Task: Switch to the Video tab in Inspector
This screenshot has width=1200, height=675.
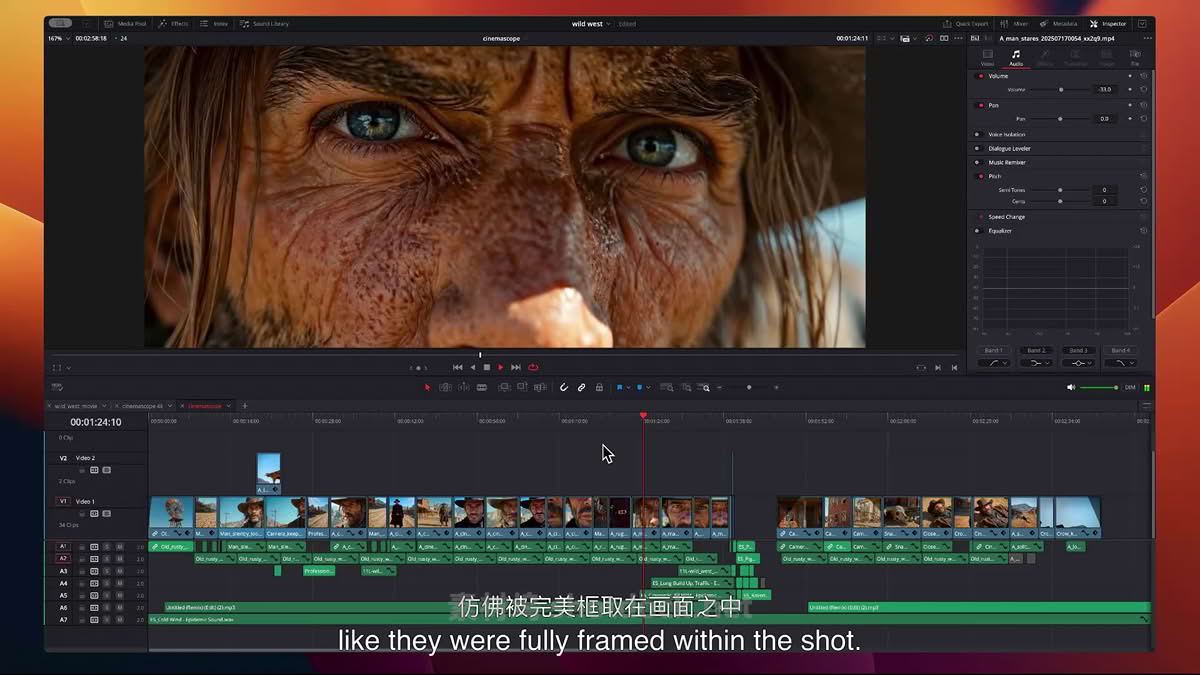Action: 987,58
